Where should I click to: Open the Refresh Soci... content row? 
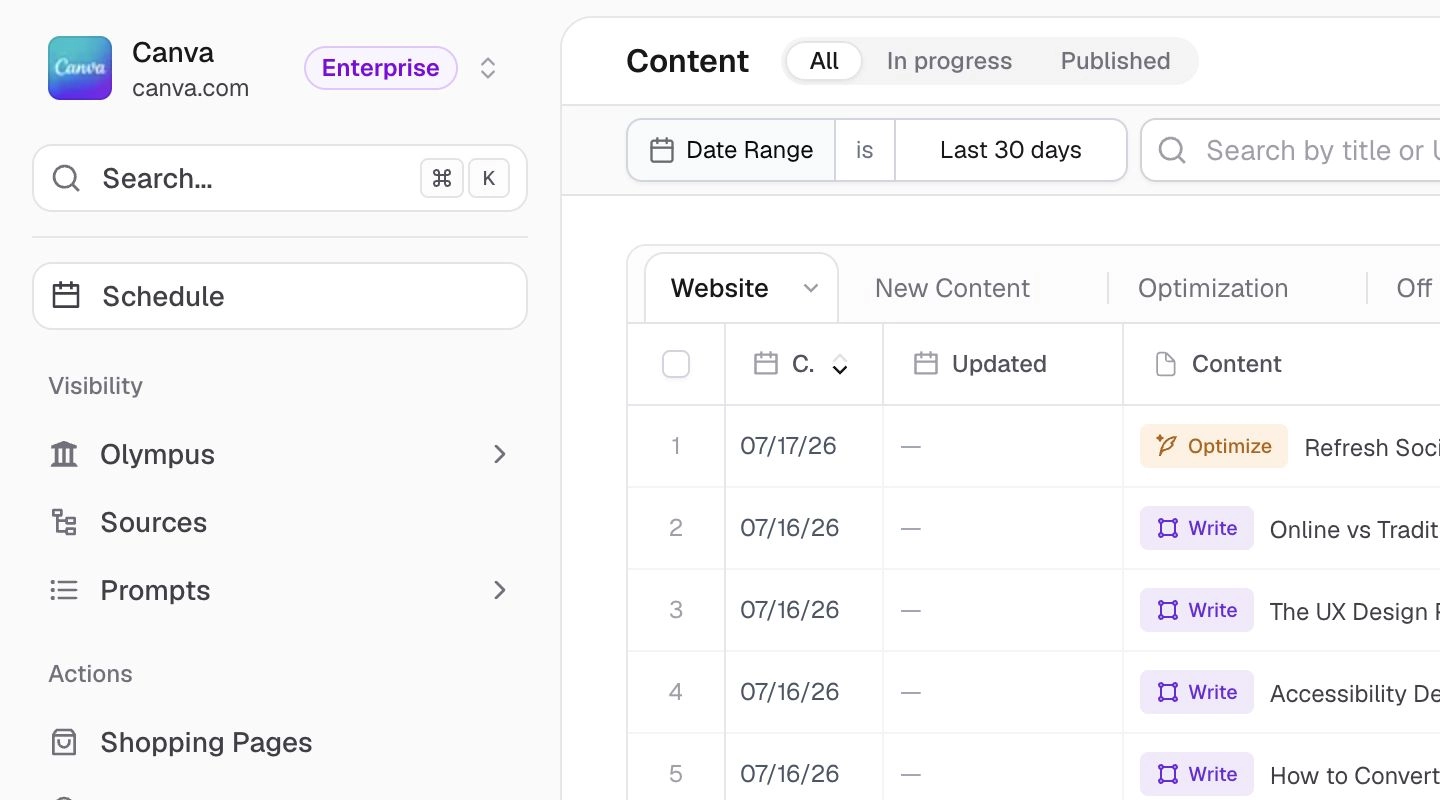tap(1372, 447)
